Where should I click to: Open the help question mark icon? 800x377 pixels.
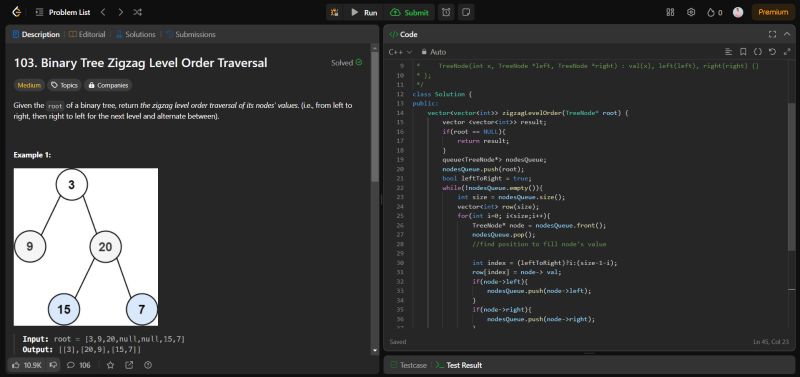click(148, 365)
